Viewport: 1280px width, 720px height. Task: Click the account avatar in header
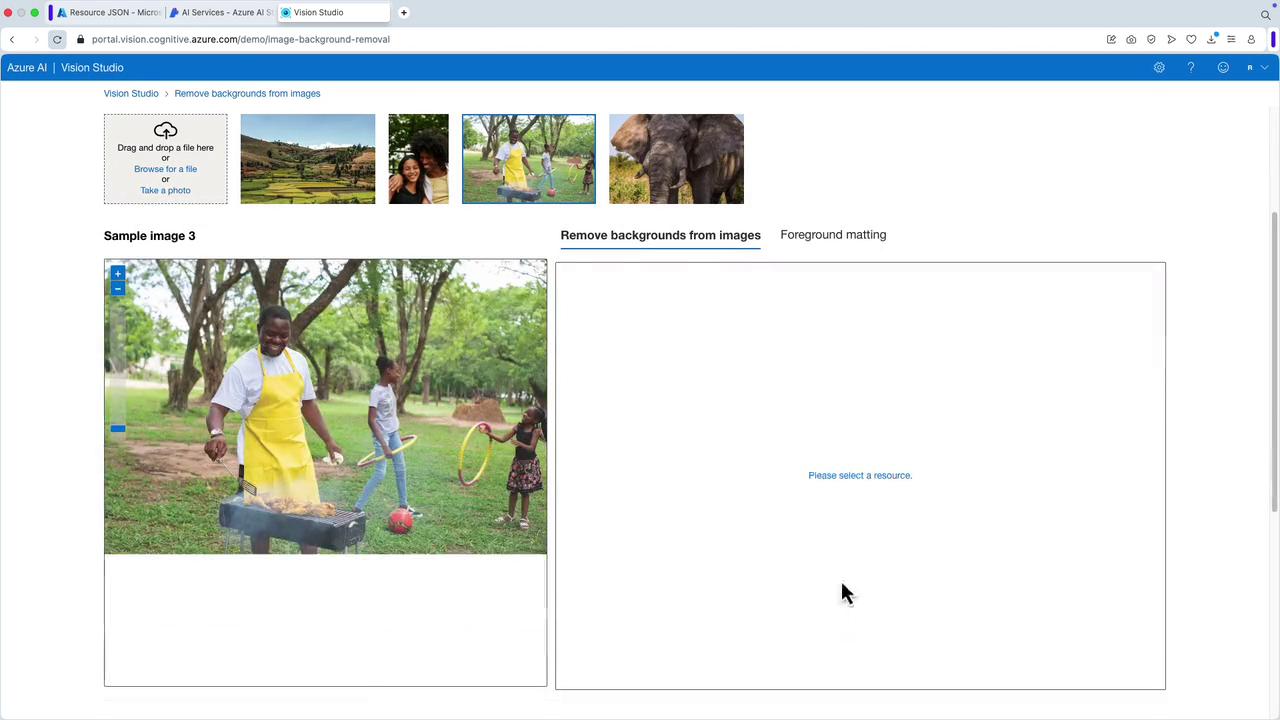[x=1250, y=68]
